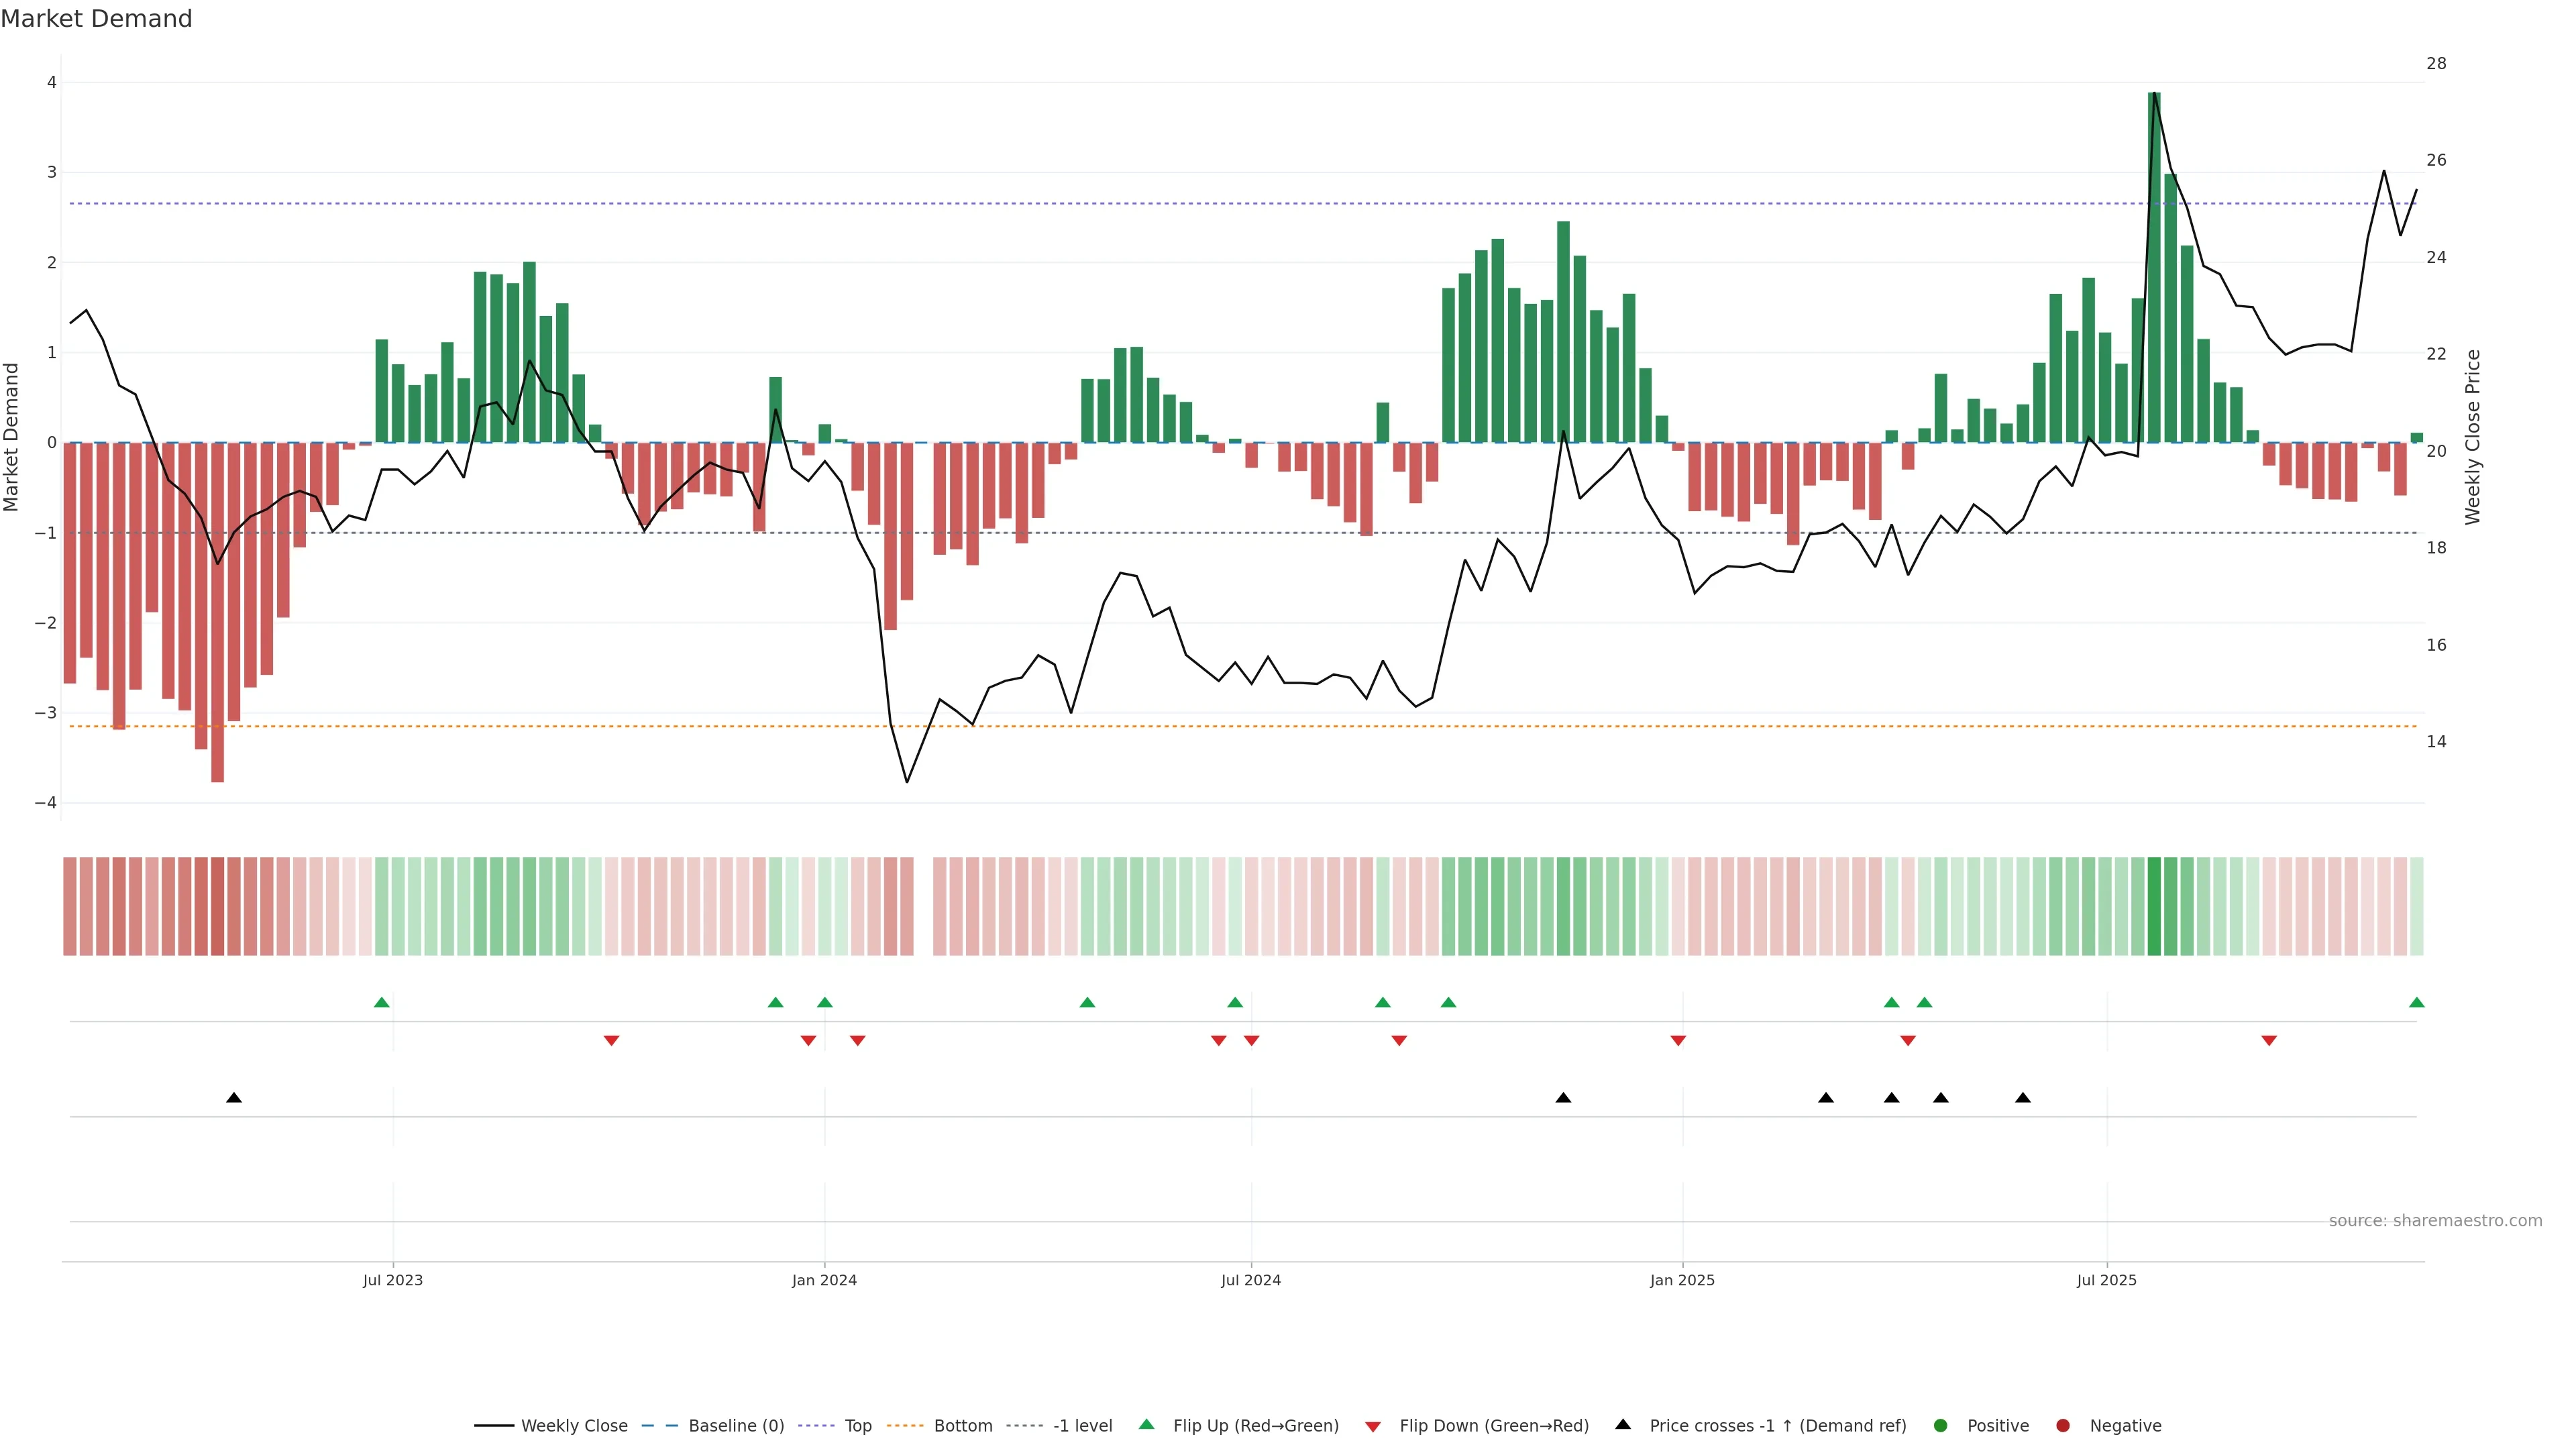Click the green Positive legend dot

tap(1941, 1425)
